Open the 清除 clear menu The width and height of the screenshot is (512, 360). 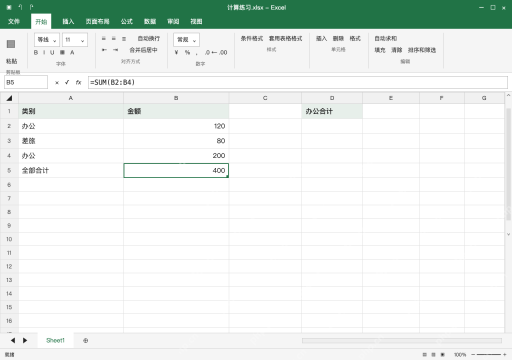[397, 50]
